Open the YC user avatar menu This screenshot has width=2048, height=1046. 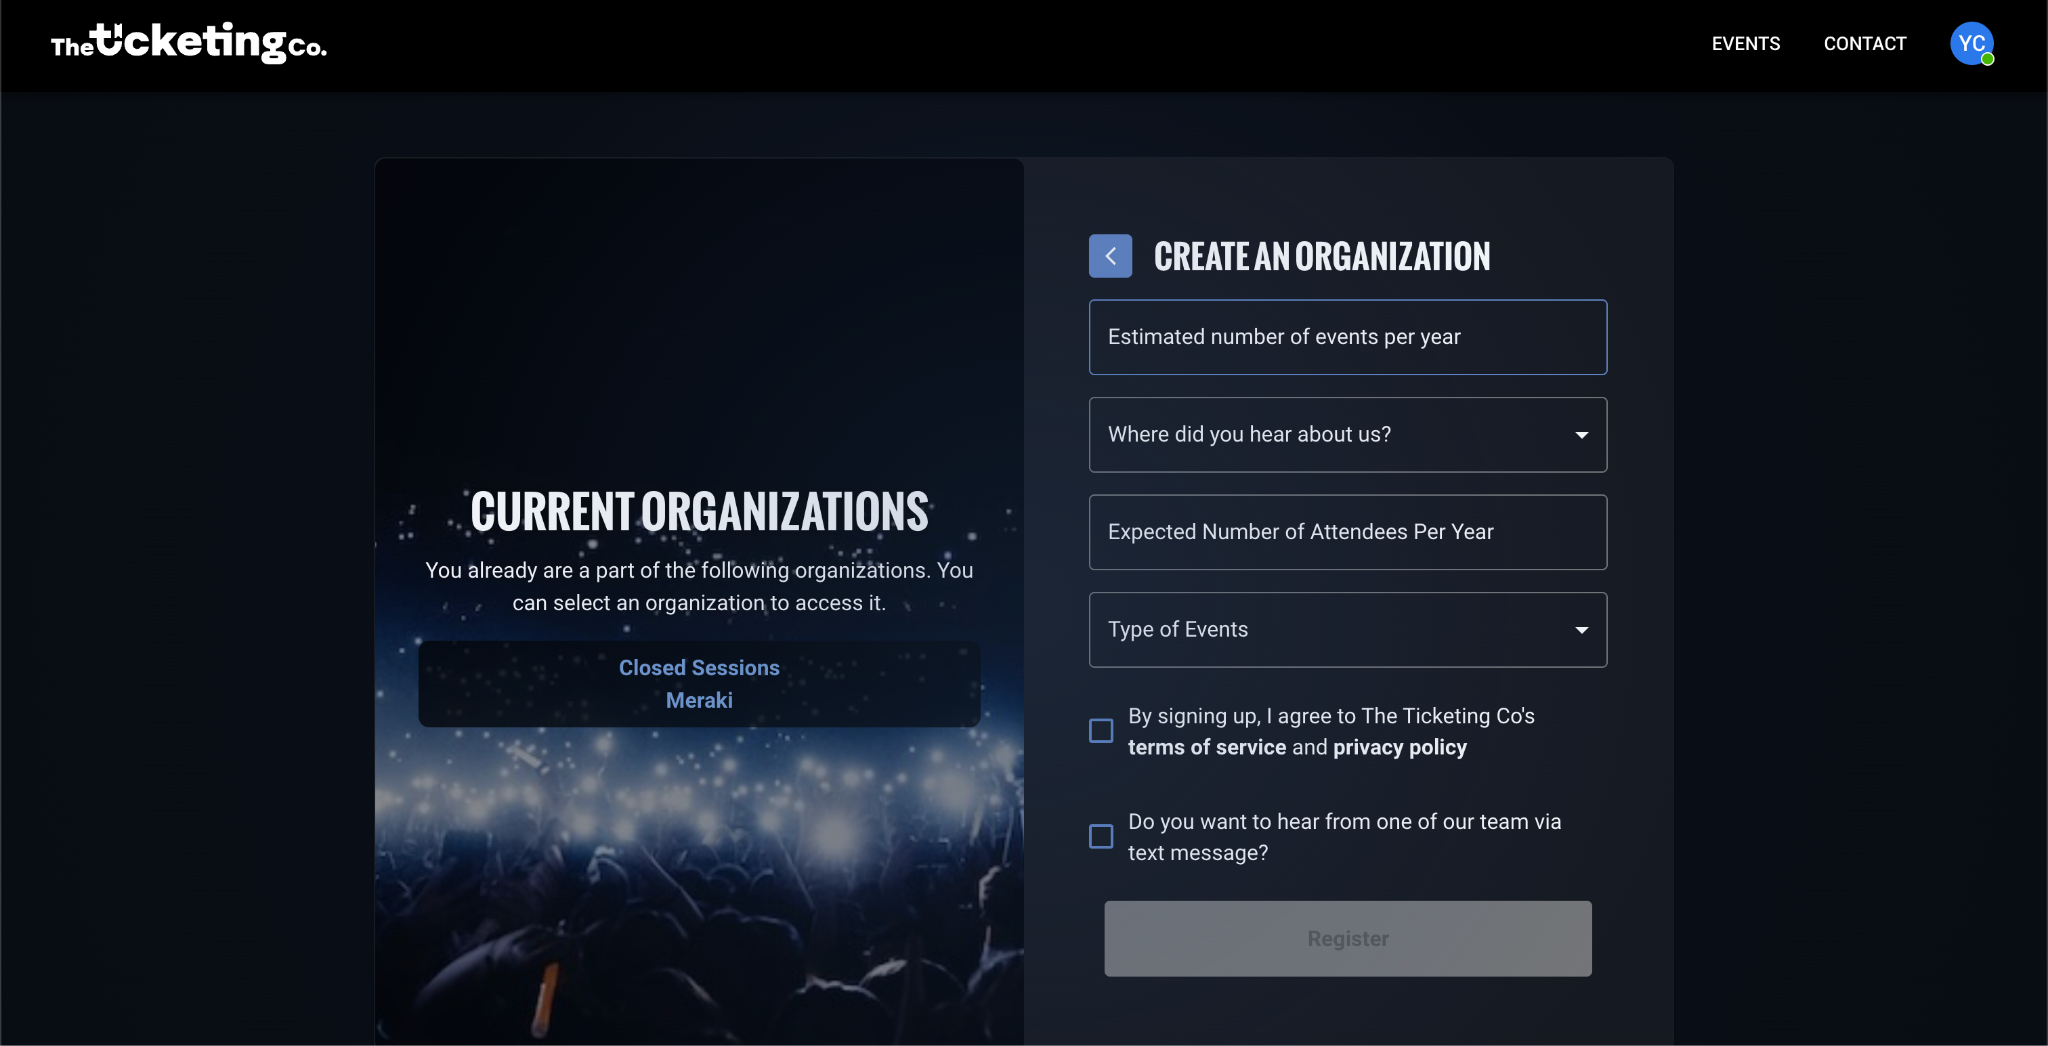1972,44
